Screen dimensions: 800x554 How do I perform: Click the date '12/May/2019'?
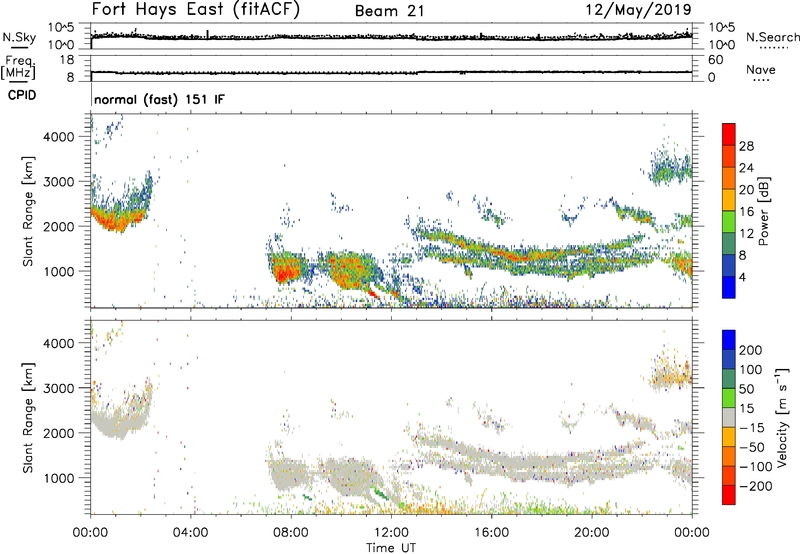pos(639,10)
